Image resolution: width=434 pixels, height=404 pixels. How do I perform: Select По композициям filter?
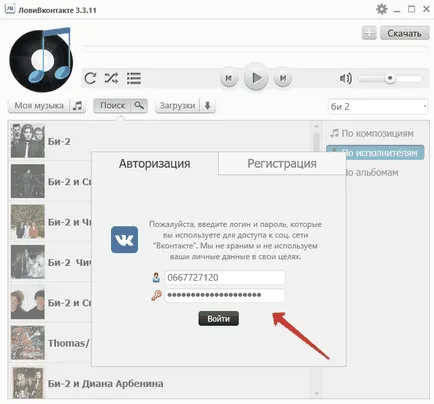(372, 133)
